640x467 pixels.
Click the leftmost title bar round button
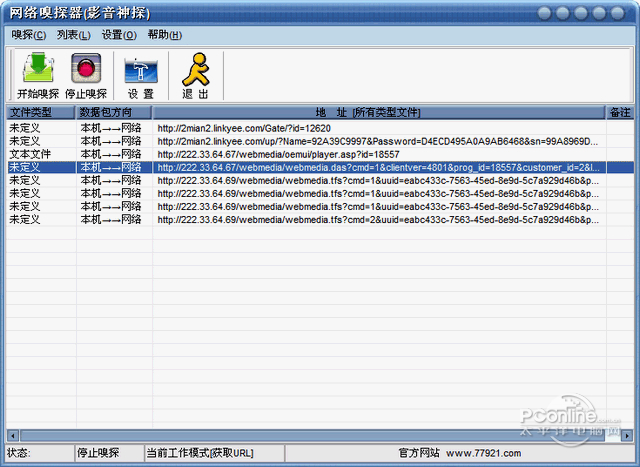[x=544, y=13]
